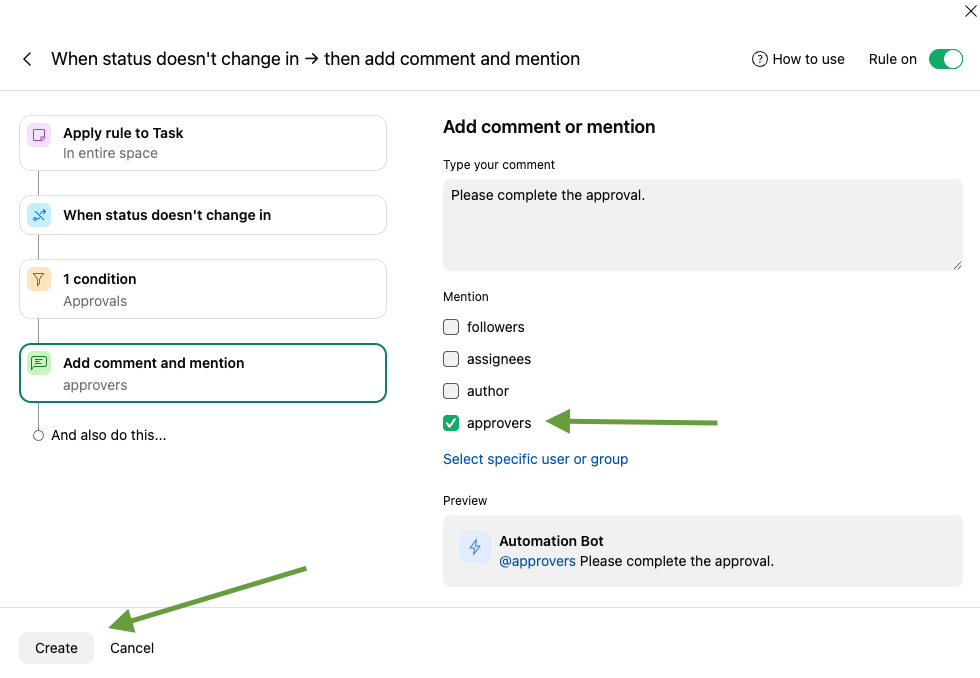
Task: Click the purple task icon
Action: (39, 134)
